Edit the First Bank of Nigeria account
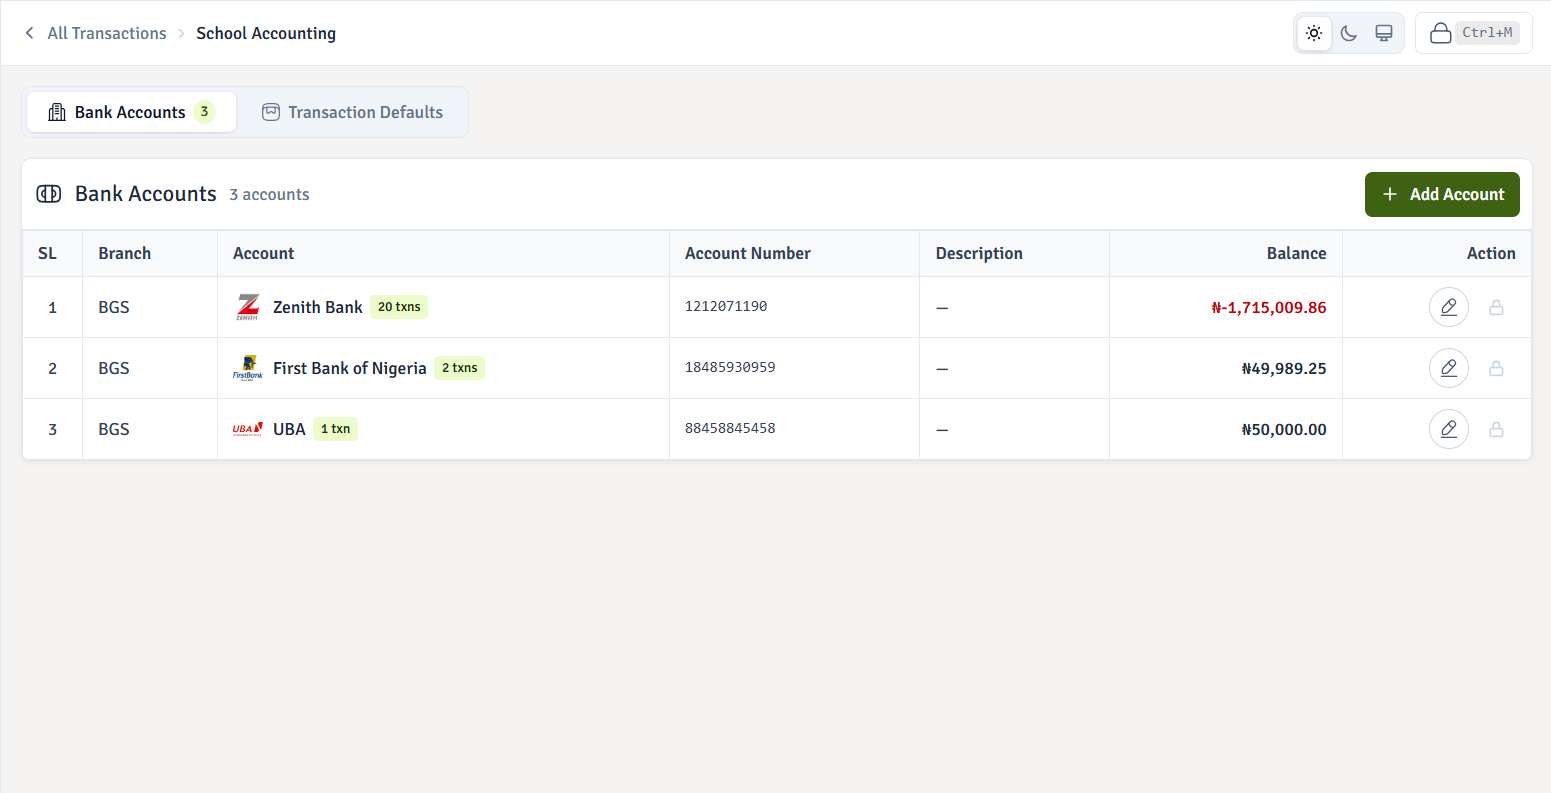Screen dimensions: 1551x793 (x=1448, y=368)
